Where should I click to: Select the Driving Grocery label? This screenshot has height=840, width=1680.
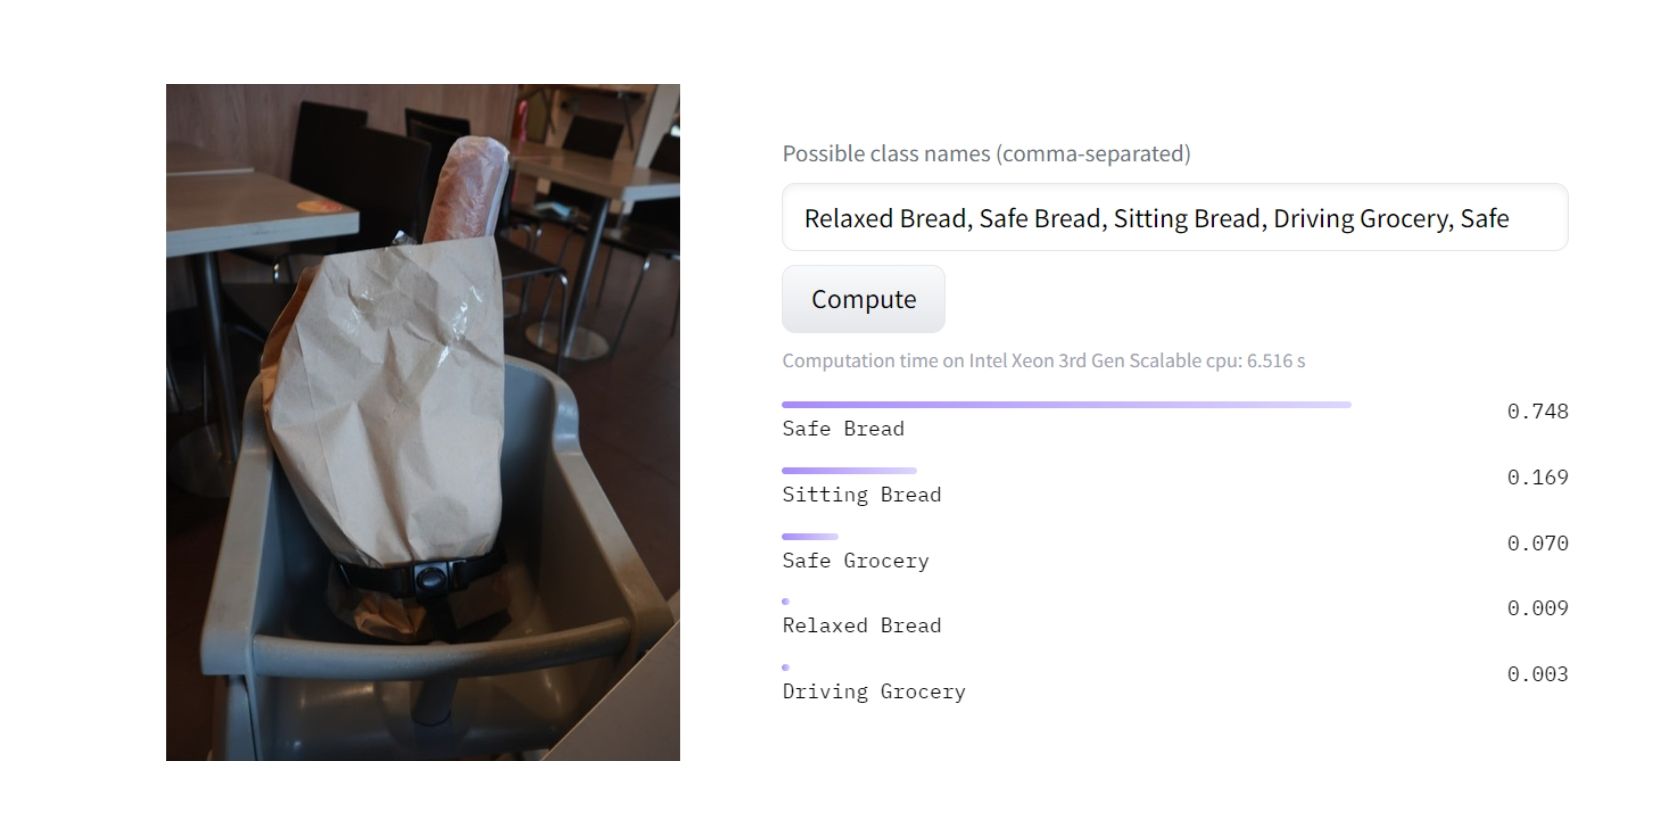(873, 690)
